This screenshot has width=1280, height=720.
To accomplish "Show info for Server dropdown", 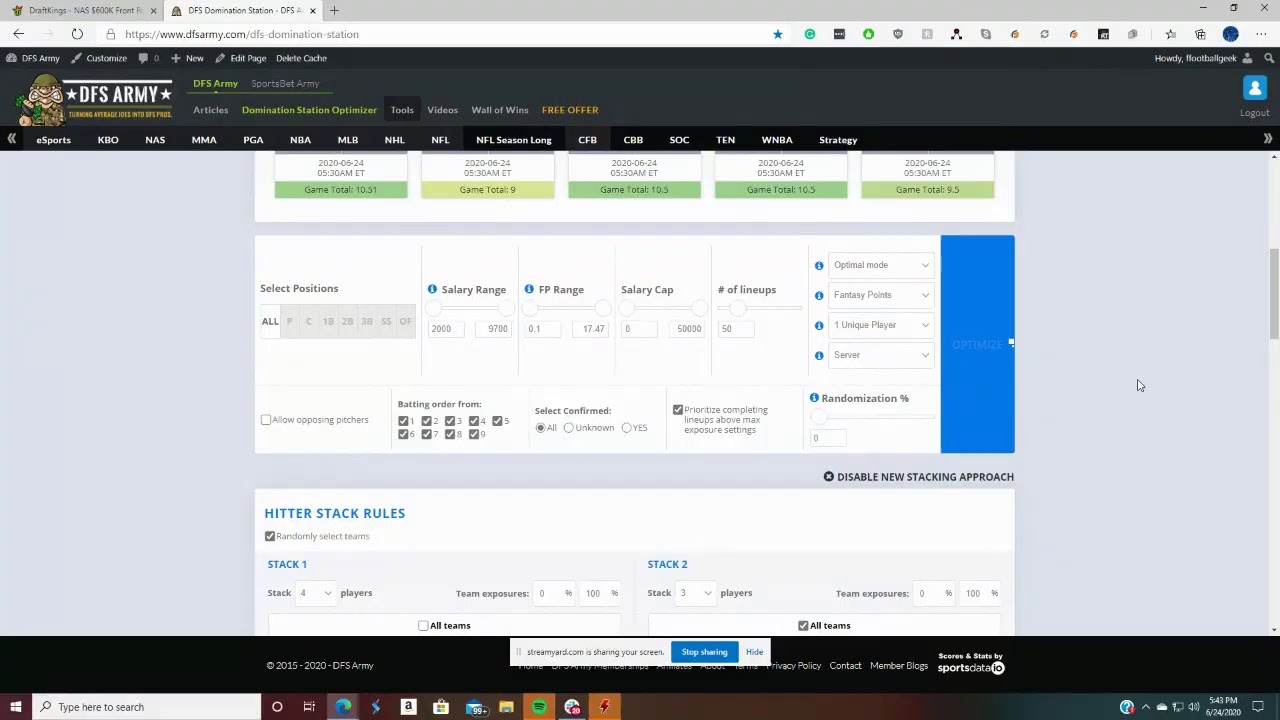I will (x=819, y=355).
